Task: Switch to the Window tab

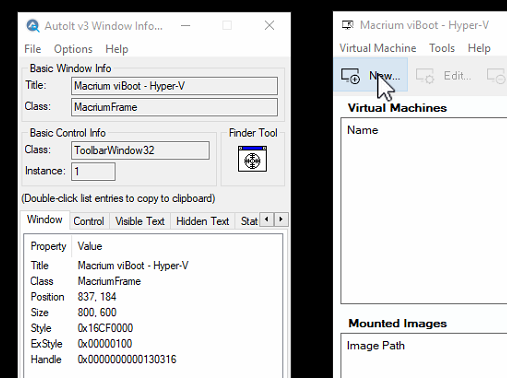Action: [x=45, y=220]
